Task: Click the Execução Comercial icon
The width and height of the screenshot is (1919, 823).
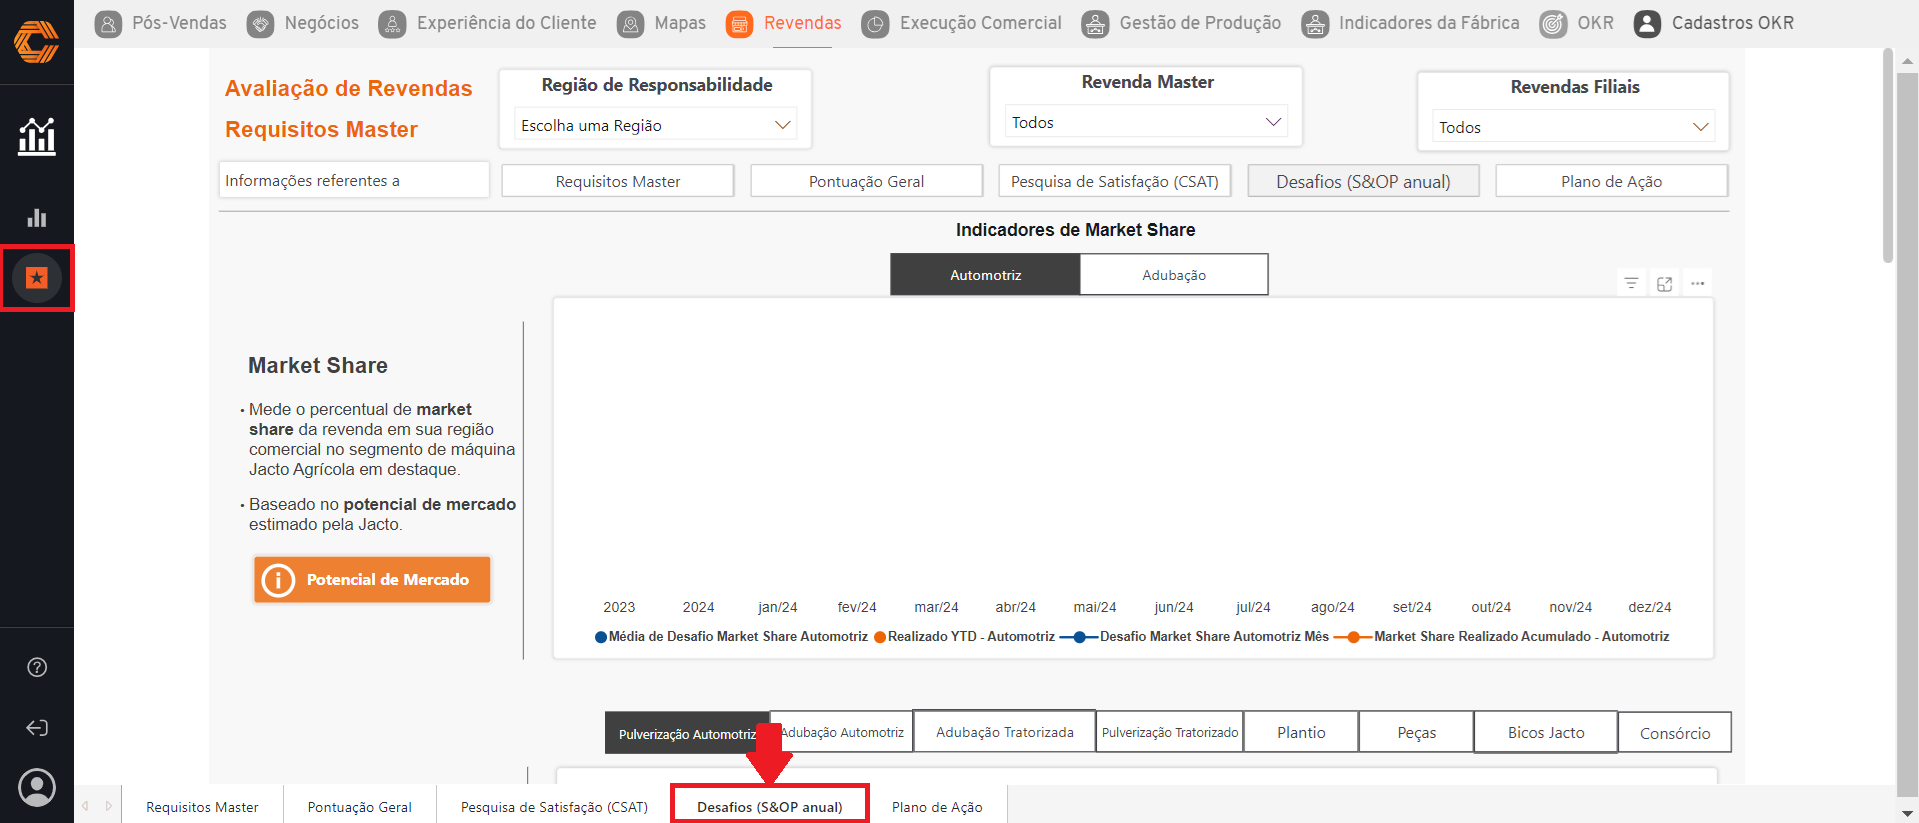Action: (876, 24)
